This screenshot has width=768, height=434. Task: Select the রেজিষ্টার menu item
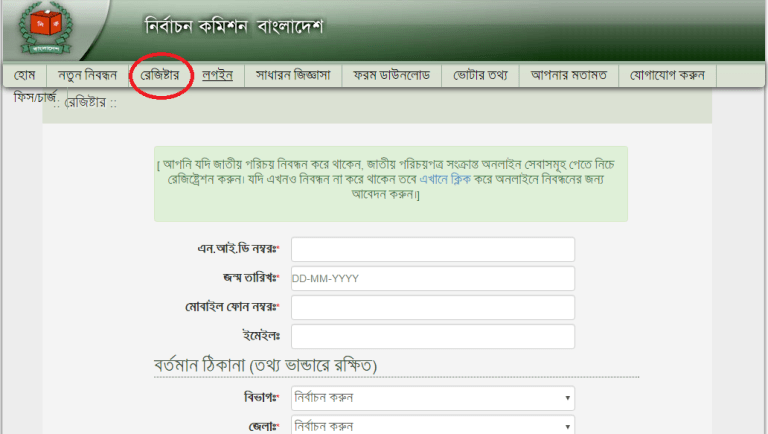160,75
